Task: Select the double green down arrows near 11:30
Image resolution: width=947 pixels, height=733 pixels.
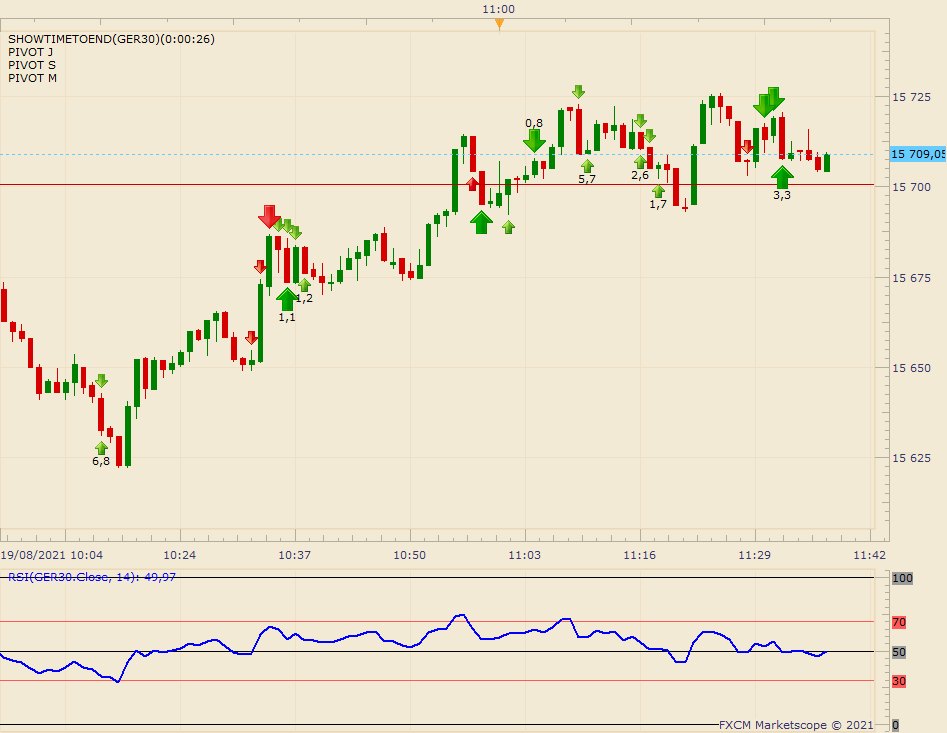Action: click(x=769, y=101)
